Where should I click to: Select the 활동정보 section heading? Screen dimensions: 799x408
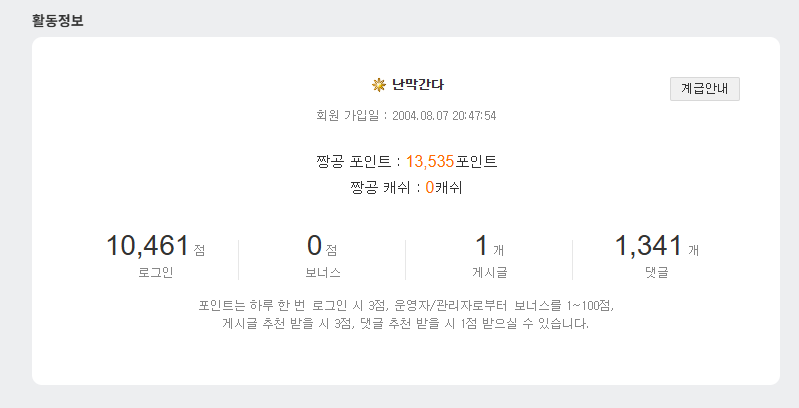click(58, 19)
